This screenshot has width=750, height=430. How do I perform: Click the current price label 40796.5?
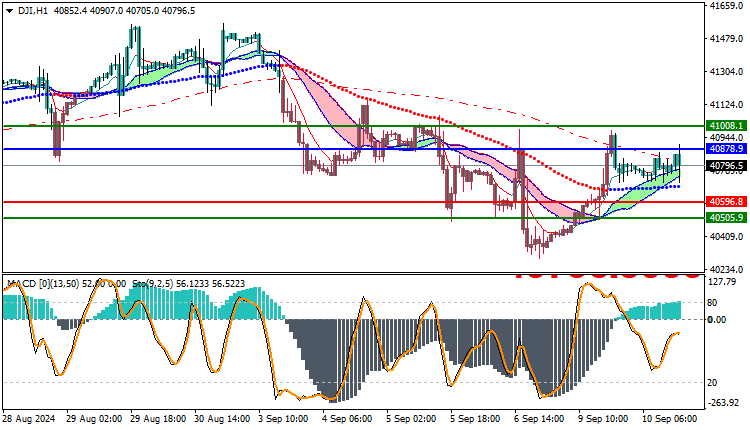(727, 165)
